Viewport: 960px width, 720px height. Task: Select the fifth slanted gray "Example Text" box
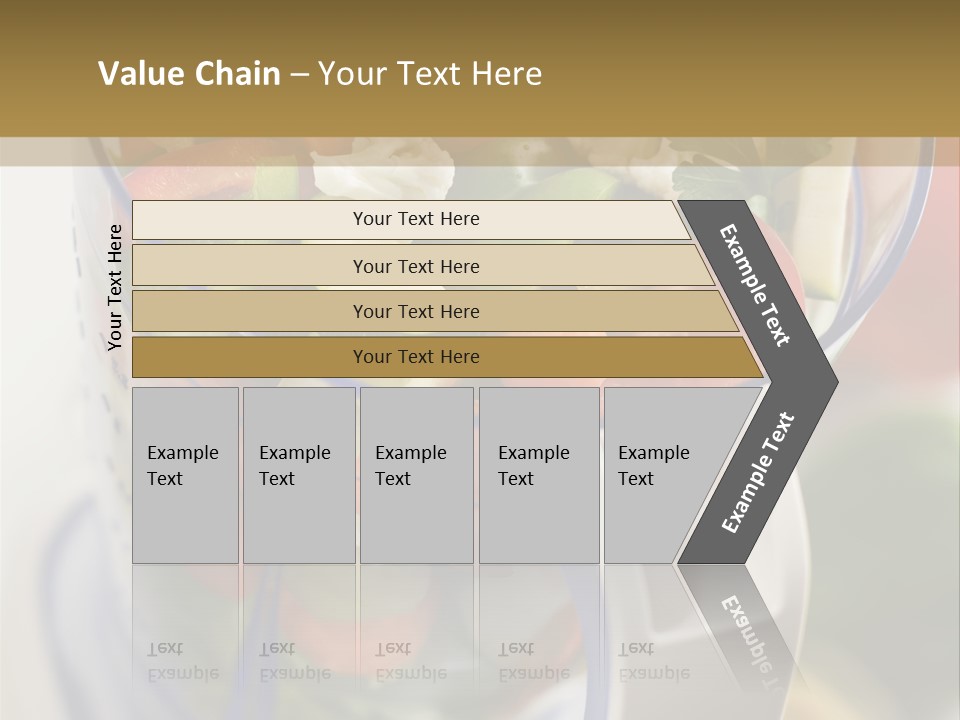tap(660, 475)
